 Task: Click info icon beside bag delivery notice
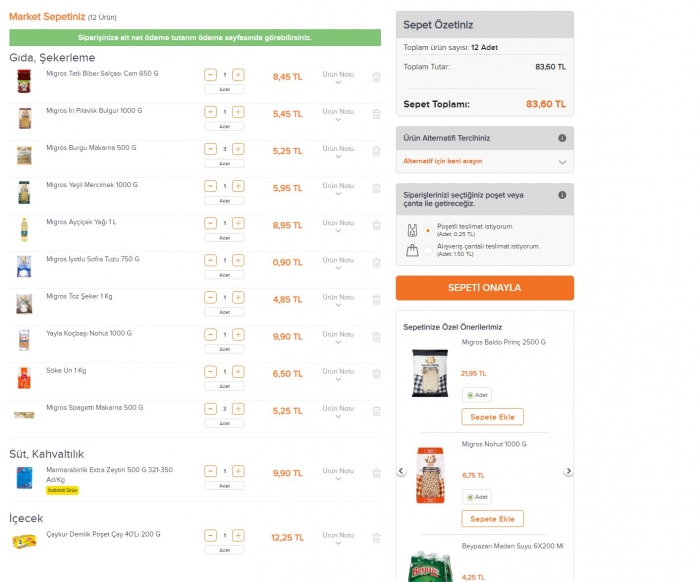(x=562, y=195)
